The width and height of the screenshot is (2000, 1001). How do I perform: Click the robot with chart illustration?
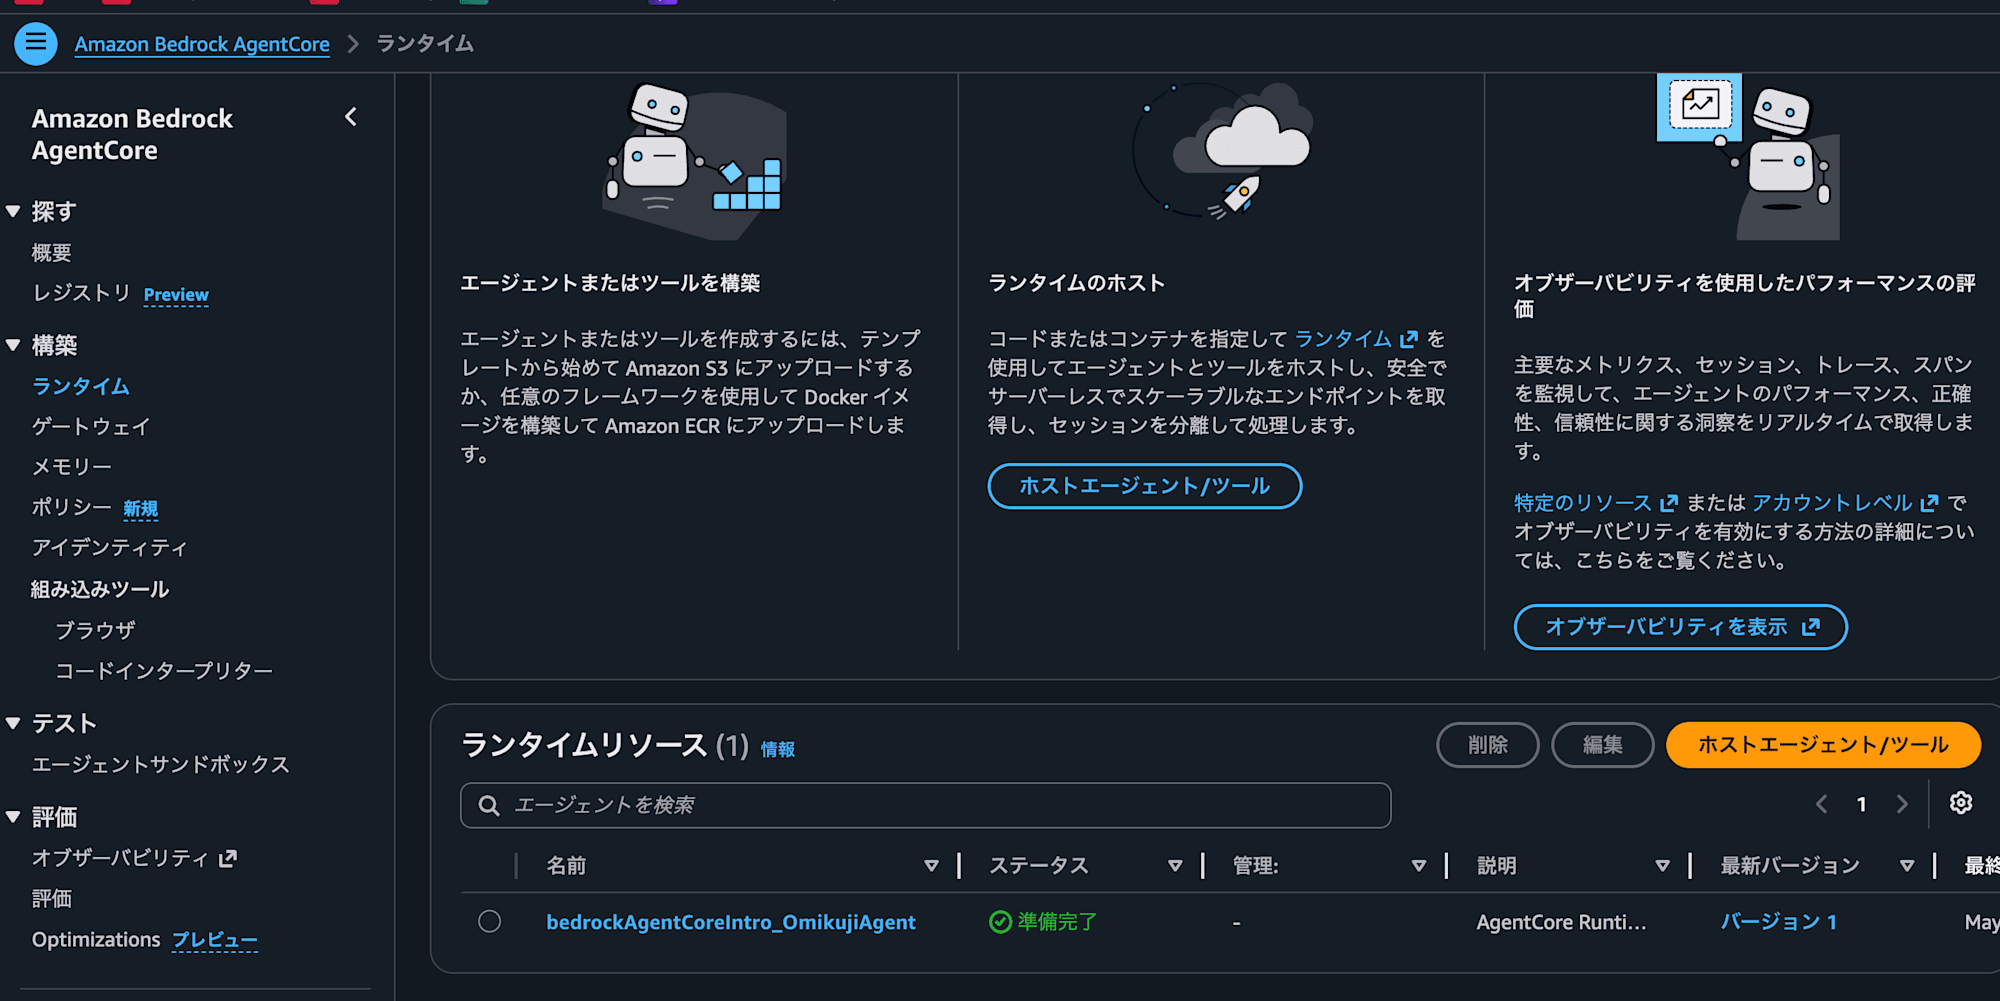tap(1748, 157)
